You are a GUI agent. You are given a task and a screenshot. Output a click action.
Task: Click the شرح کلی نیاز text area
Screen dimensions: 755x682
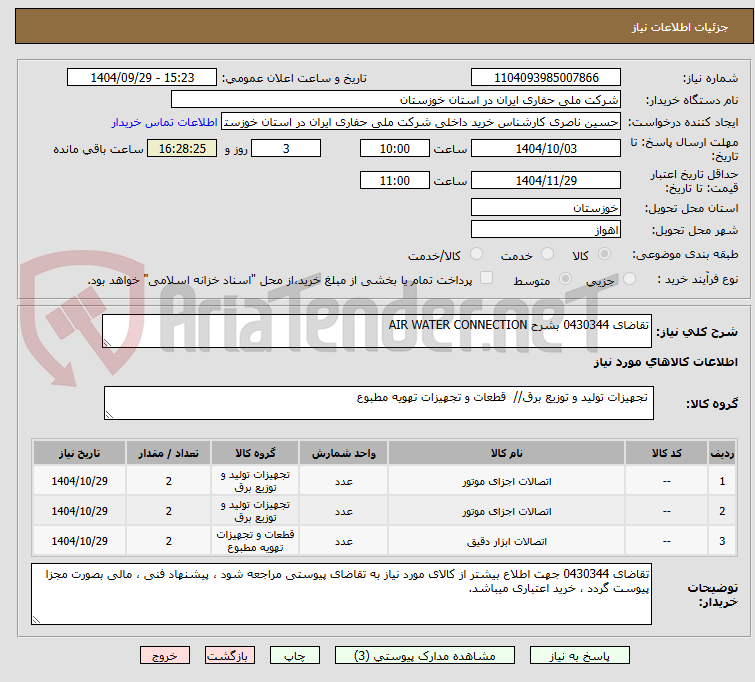(x=377, y=331)
